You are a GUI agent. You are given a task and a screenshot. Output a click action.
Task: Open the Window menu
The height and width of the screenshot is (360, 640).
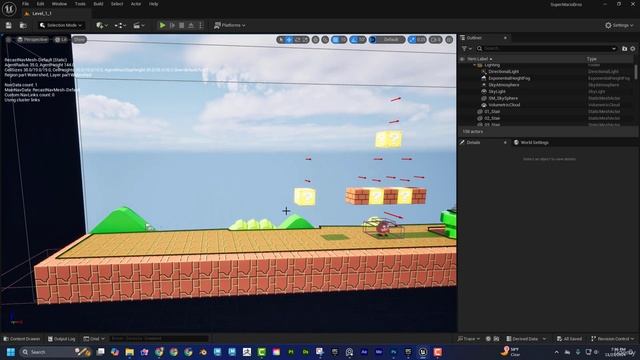[59, 4]
